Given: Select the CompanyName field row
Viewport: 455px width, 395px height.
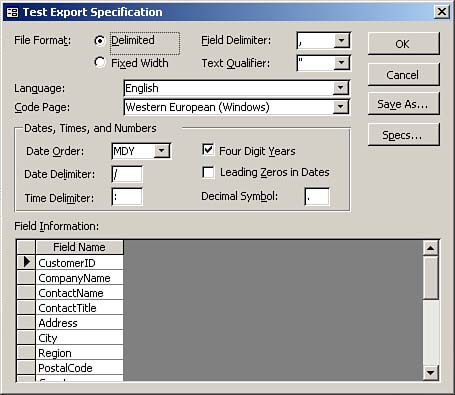Looking at the screenshot, I should tap(79, 278).
